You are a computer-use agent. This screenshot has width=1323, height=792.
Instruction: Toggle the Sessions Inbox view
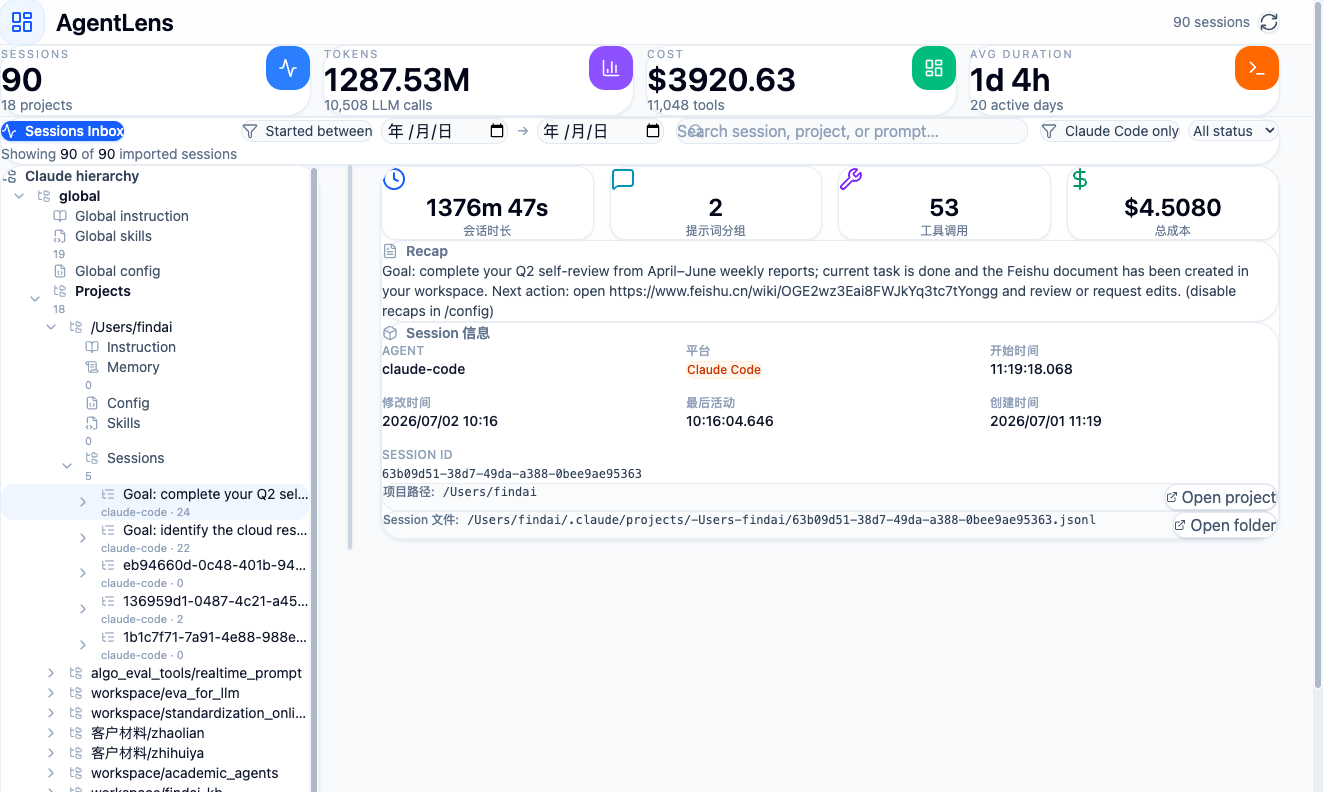pyautogui.click(x=63, y=131)
